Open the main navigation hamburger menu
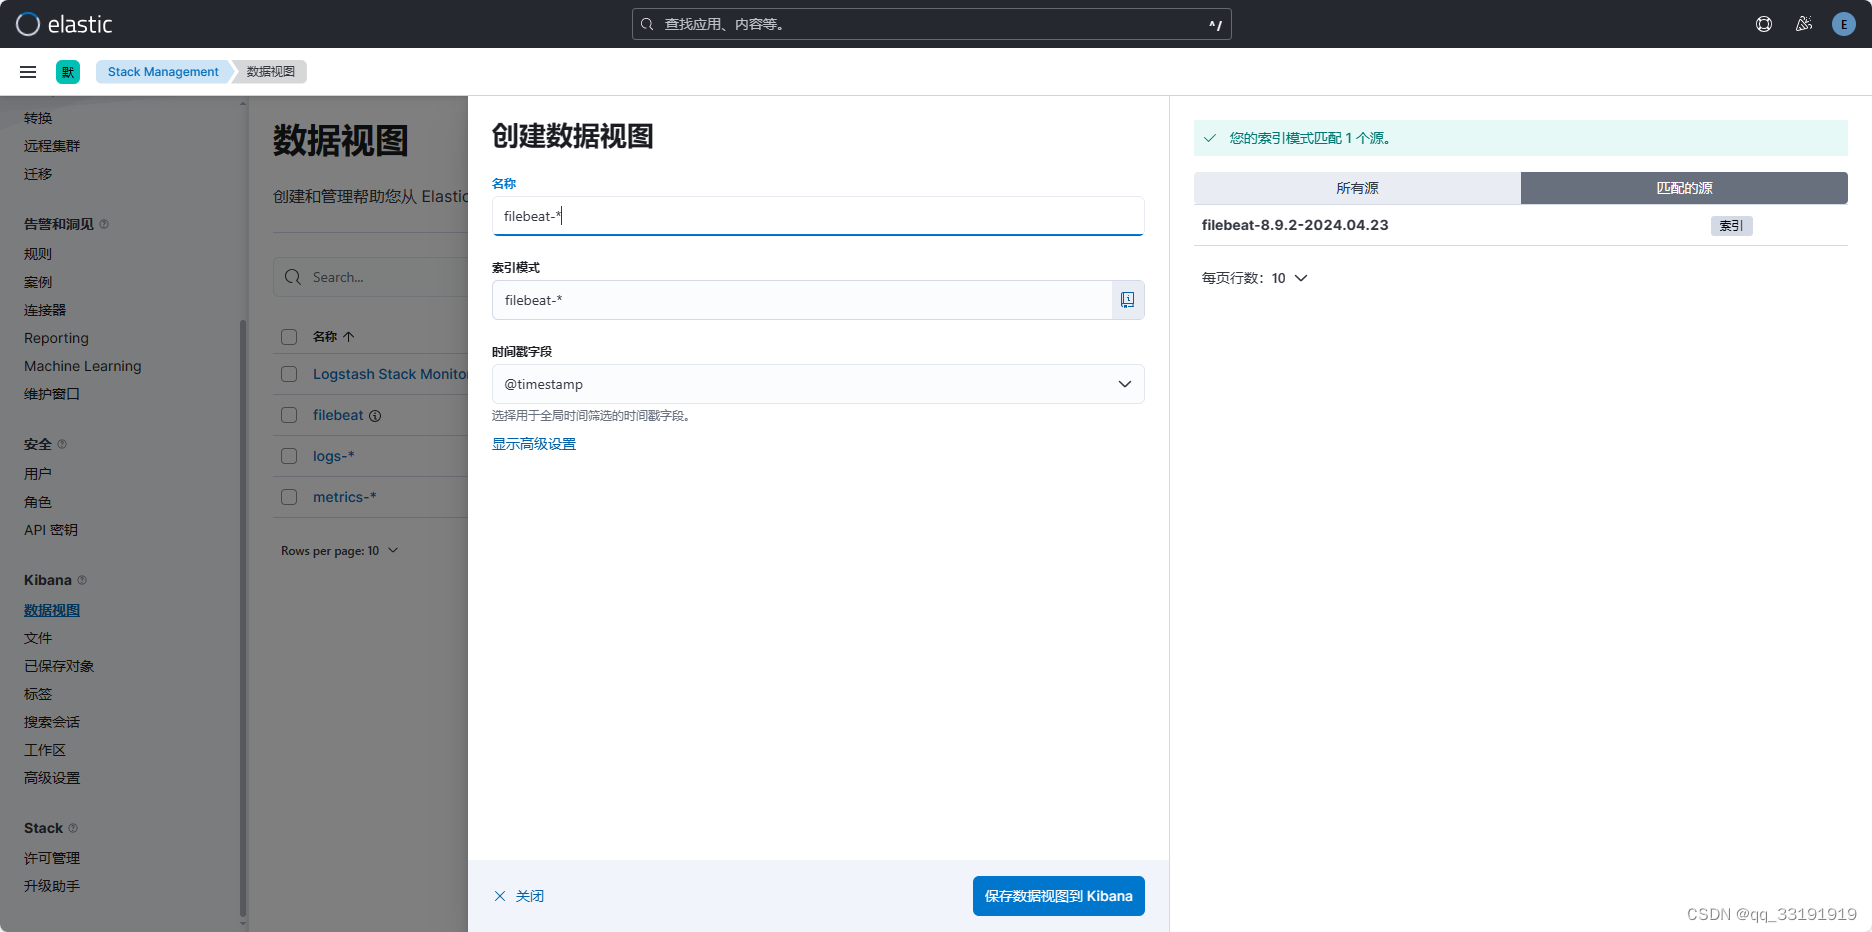Screen dimensions: 1872x932 coord(27,71)
